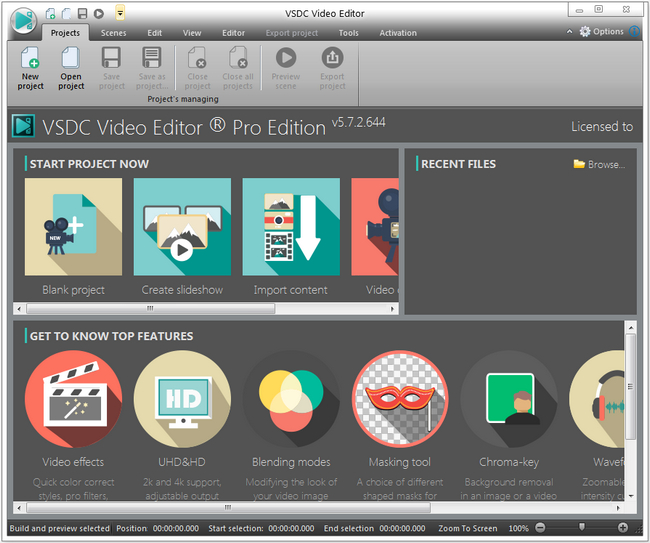Click the Open project ribbon icon
Viewport: 650px width, 543px height.
[71, 58]
